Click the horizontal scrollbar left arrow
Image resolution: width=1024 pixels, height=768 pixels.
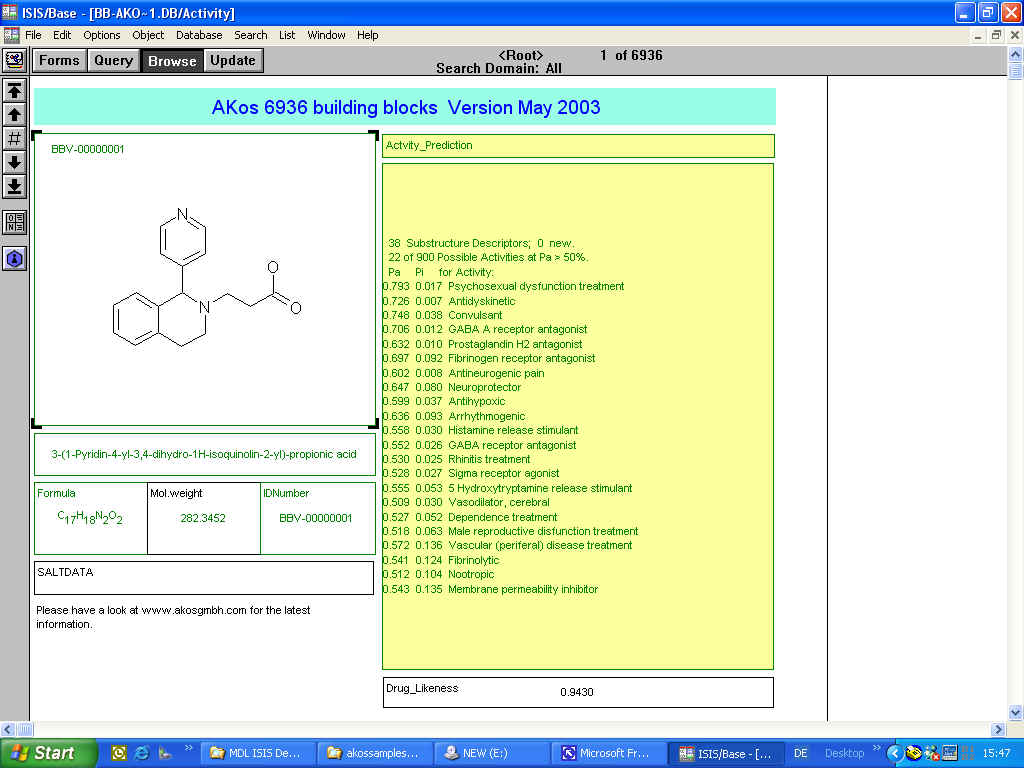tap(8, 729)
